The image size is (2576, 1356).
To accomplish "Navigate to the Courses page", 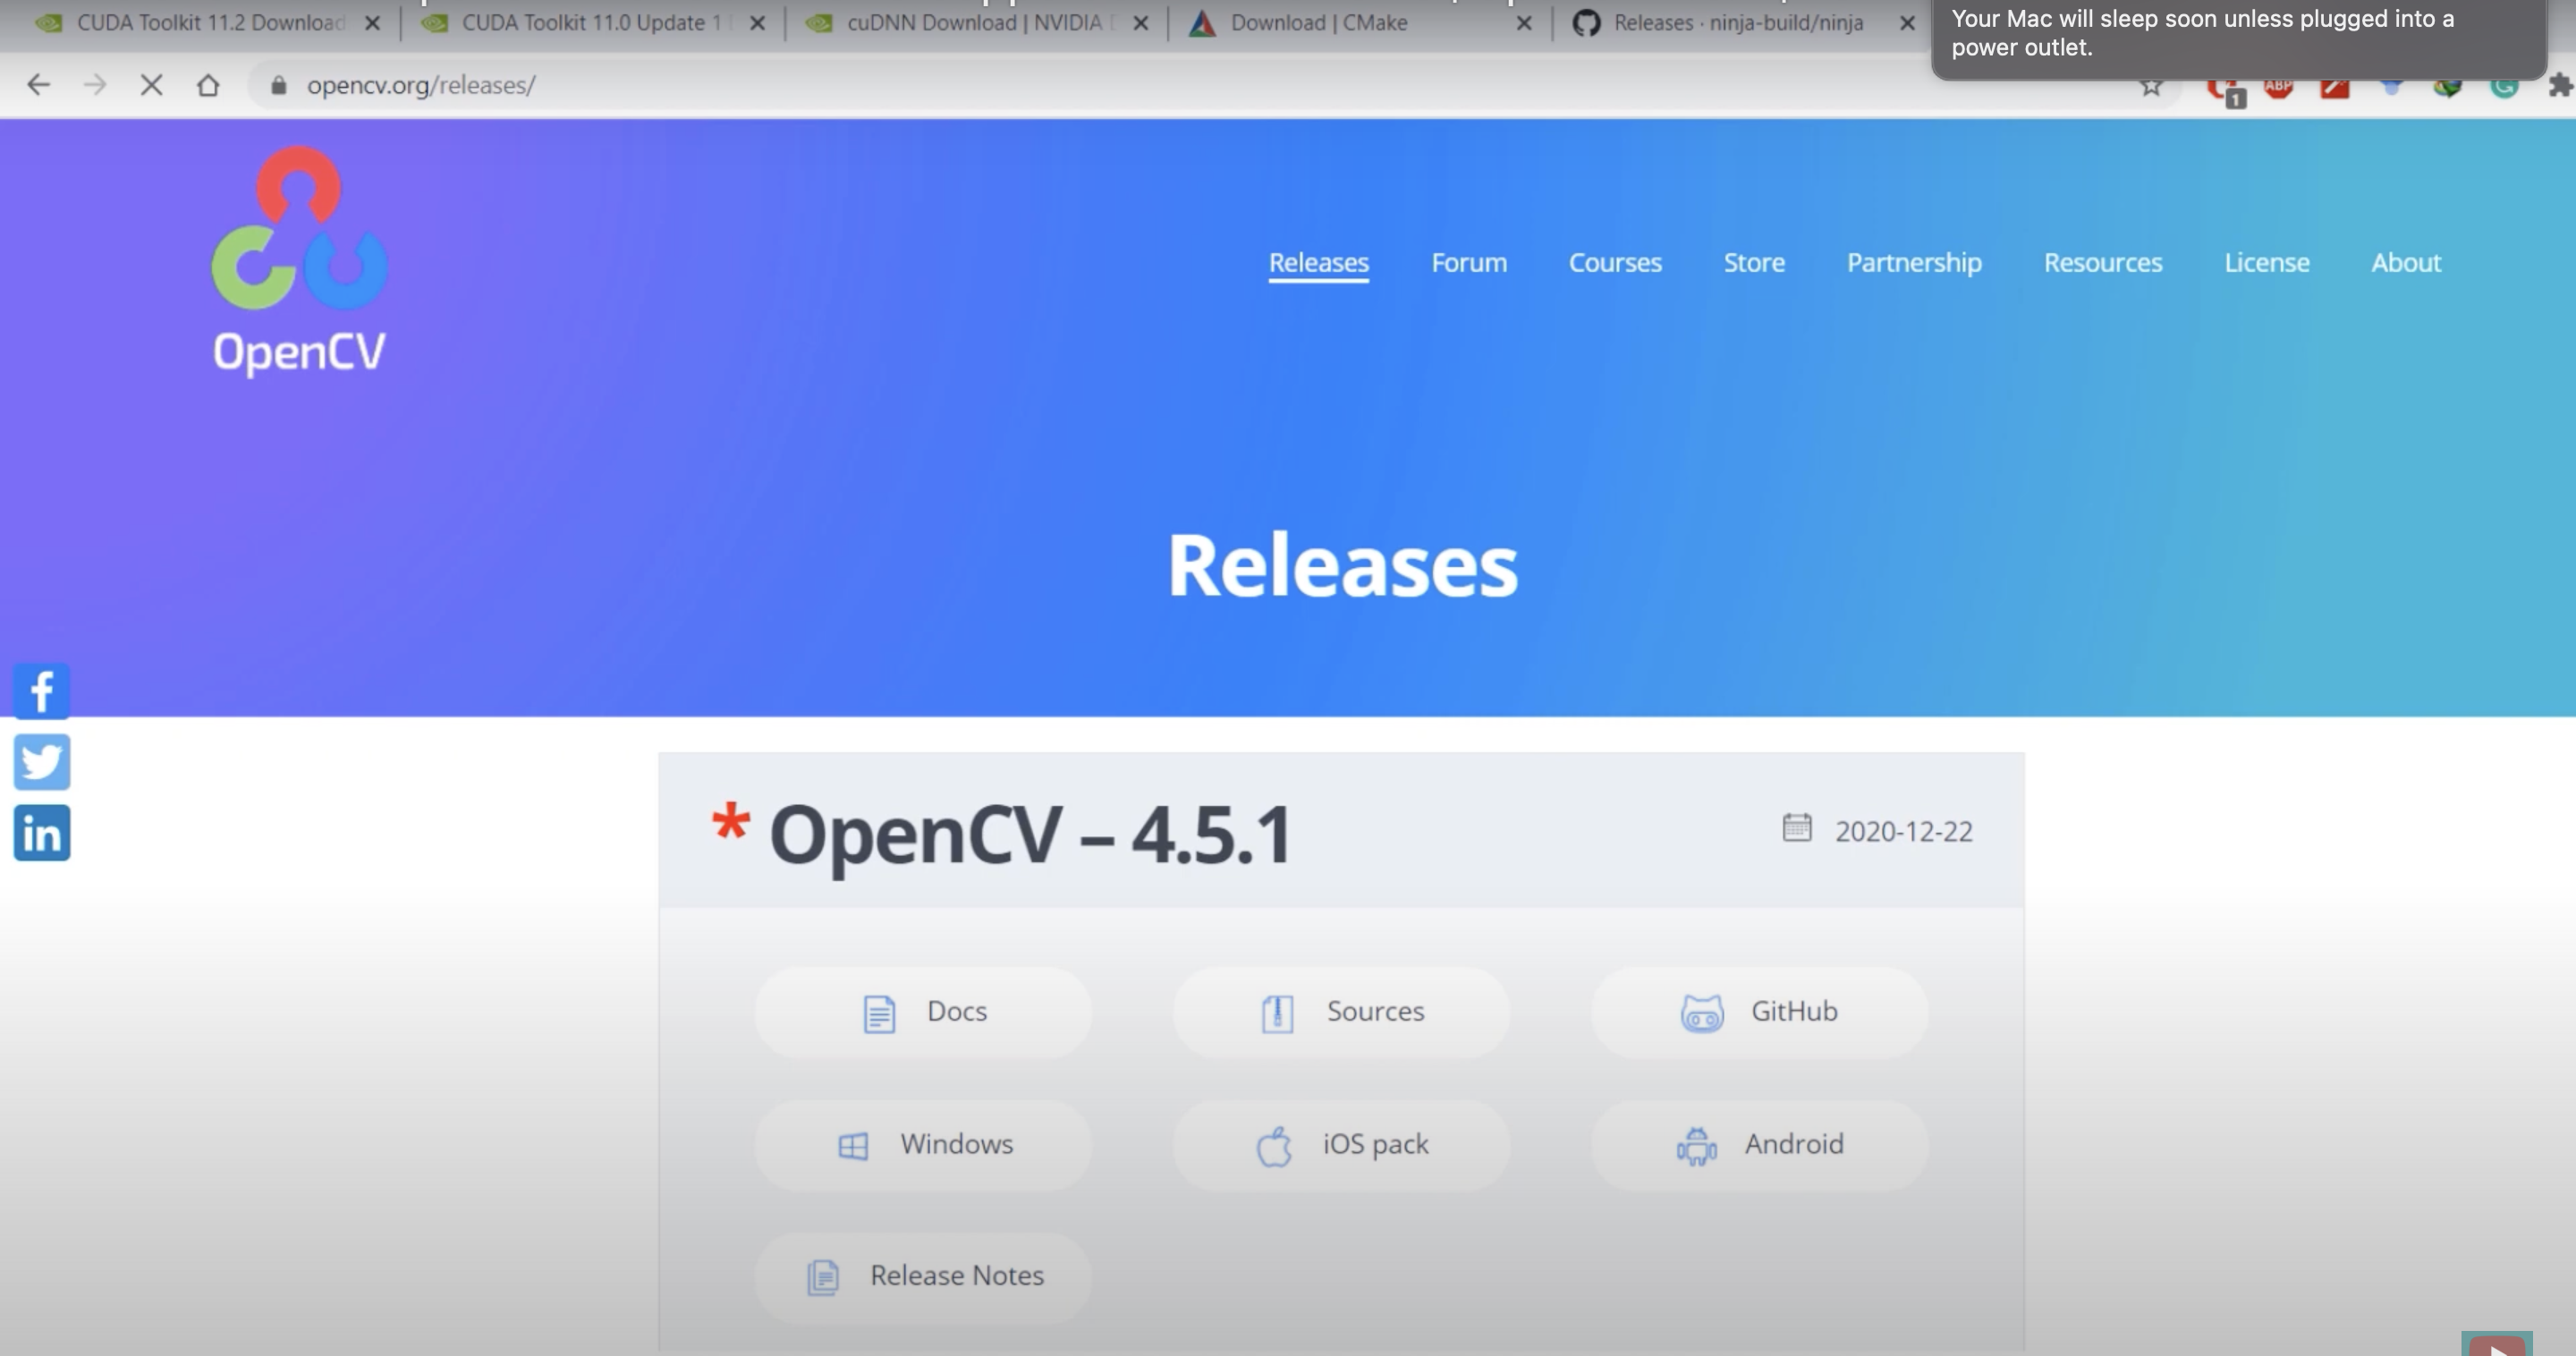I will pos(1615,263).
